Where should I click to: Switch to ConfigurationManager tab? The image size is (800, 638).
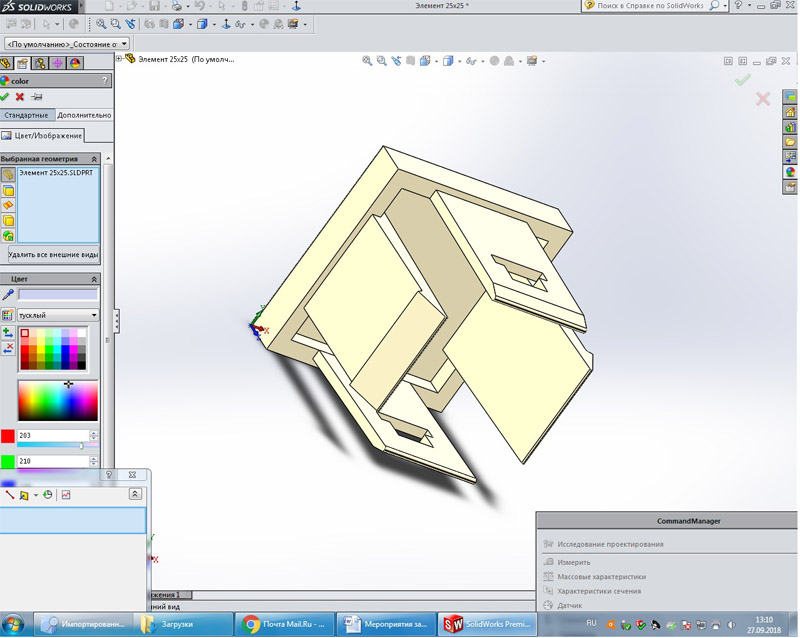tap(40, 63)
